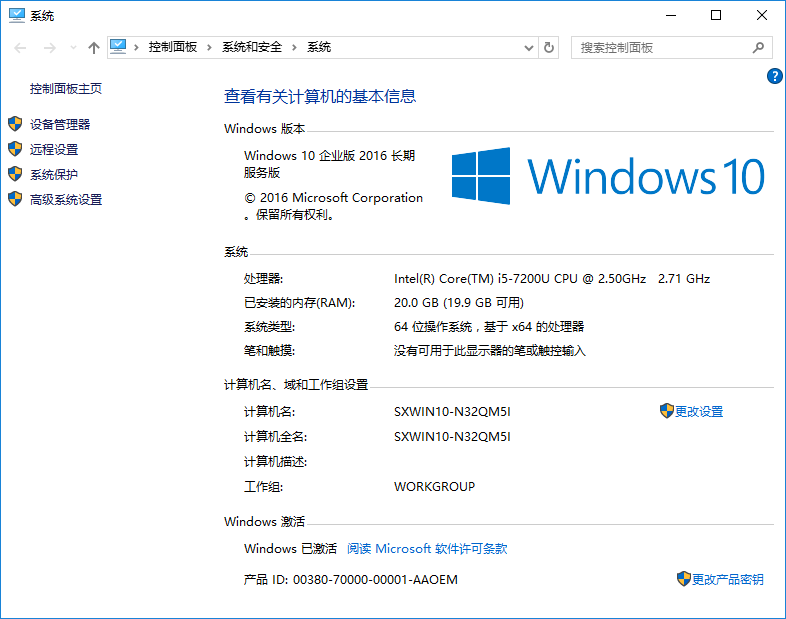This screenshot has height=619, width=786.
Task: Click Windows 10 企业版 2016 edition text
Action: (329, 164)
